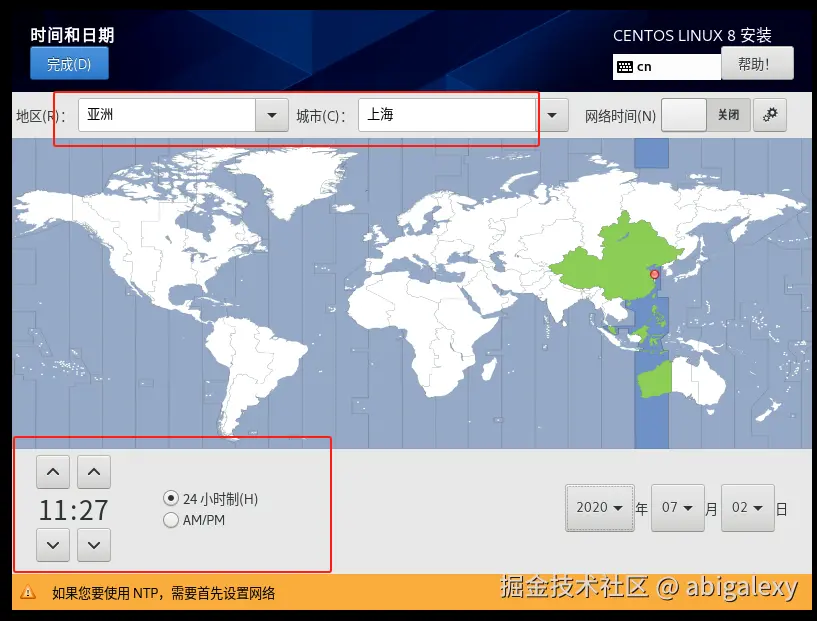Screen dimensions: 817x621
Task: Open the NTP settings gear icon
Action: [x=769, y=115]
